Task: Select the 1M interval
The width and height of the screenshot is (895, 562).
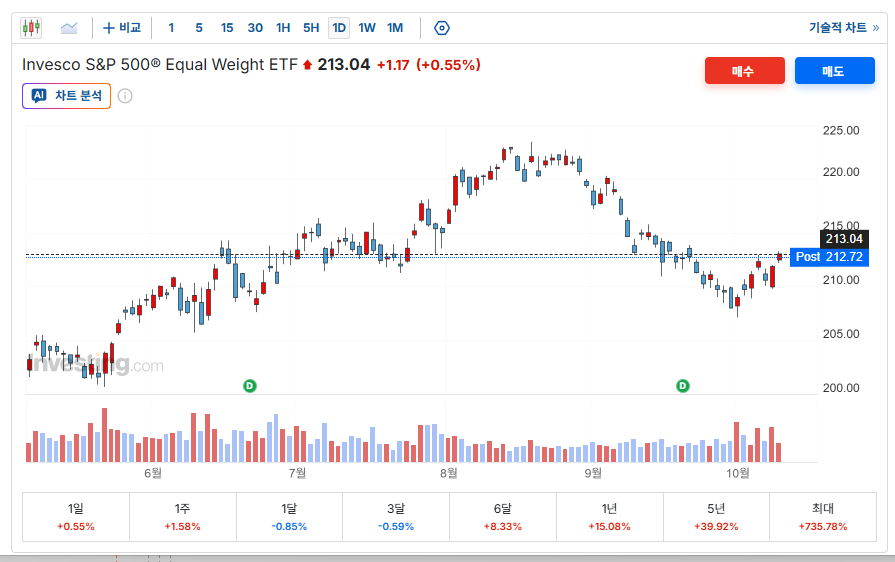Action: click(x=395, y=27)
